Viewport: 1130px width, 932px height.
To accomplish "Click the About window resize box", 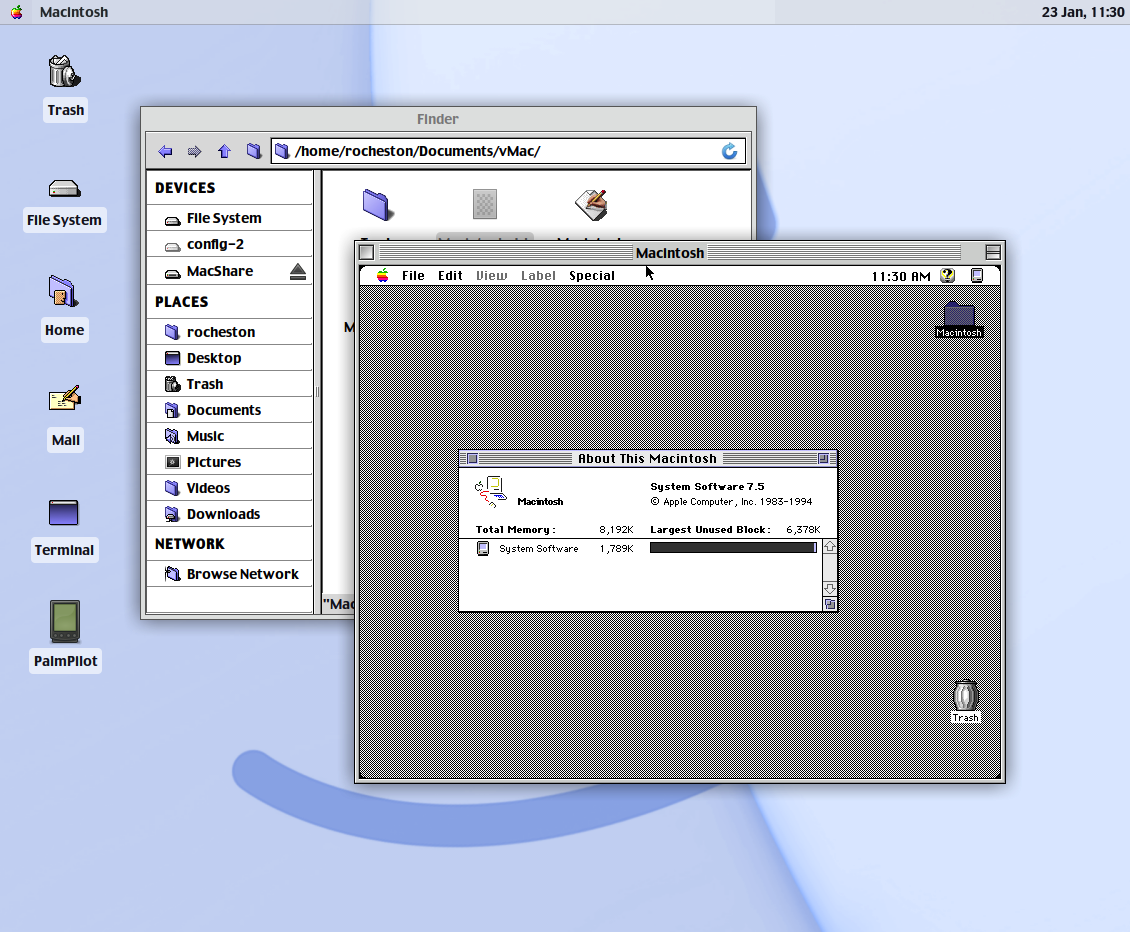I will pos(829,604).
